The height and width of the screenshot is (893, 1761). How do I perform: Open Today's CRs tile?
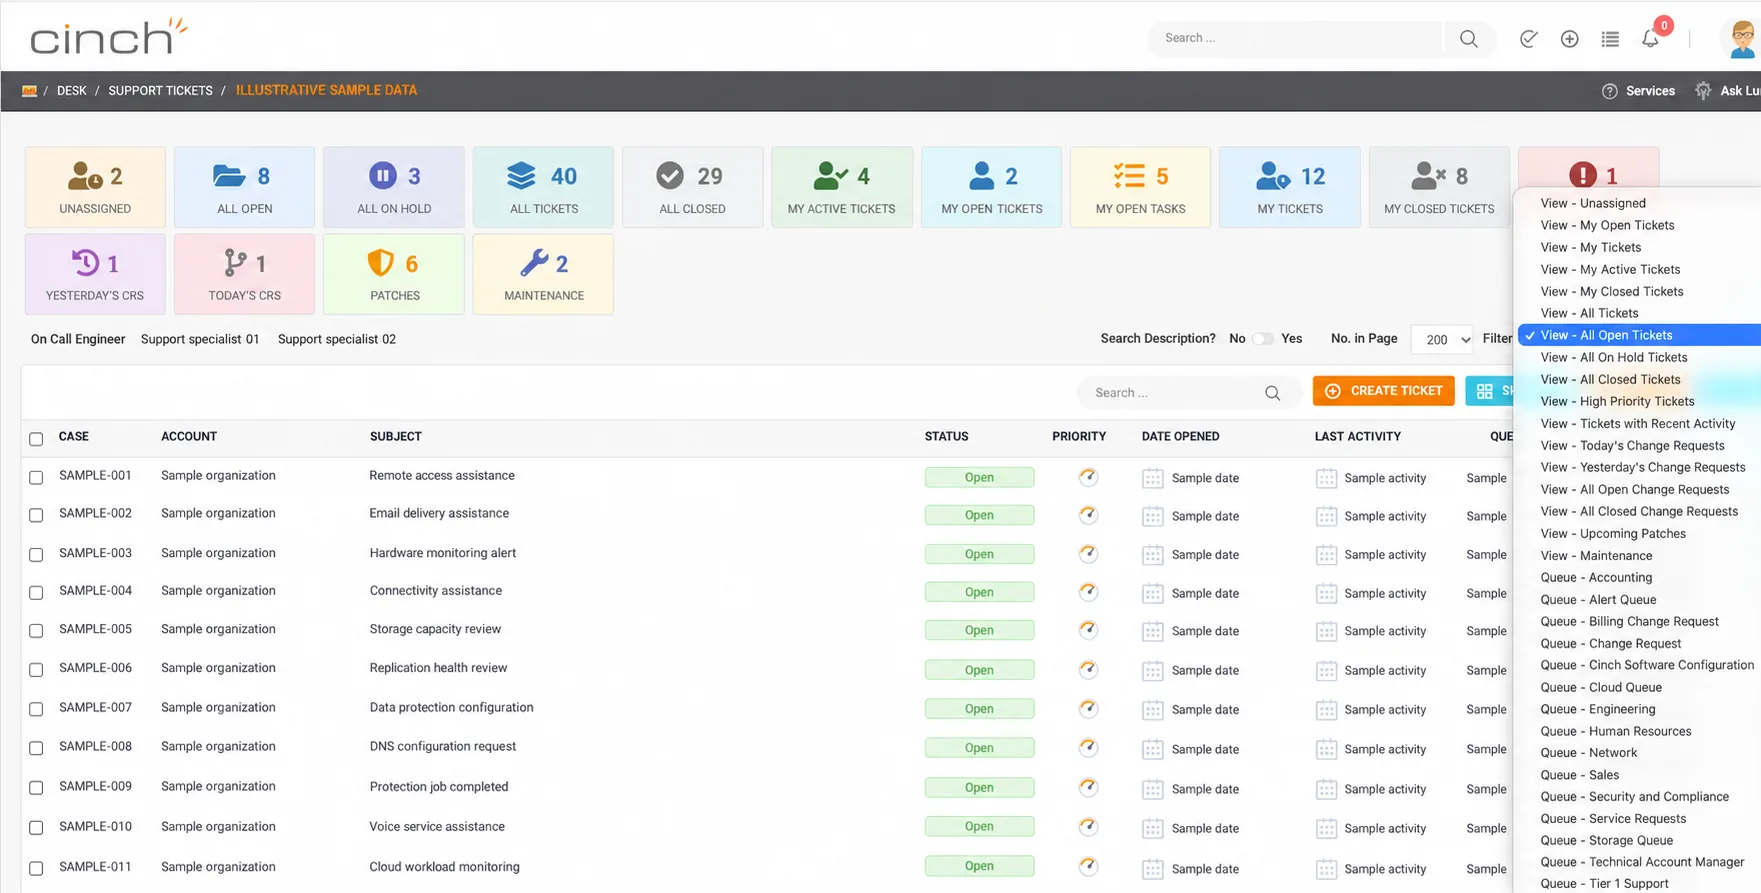pyautogui.click(x=244, y=274)
